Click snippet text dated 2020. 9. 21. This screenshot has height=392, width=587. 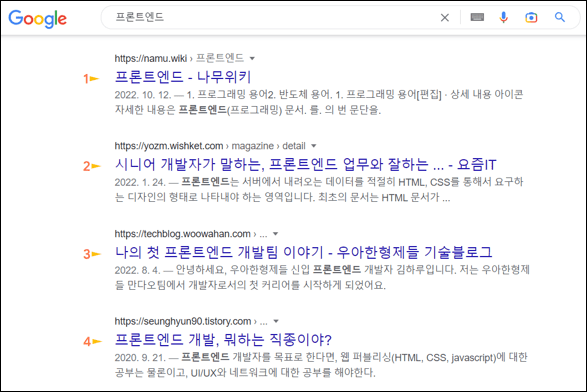pos(321,365)
